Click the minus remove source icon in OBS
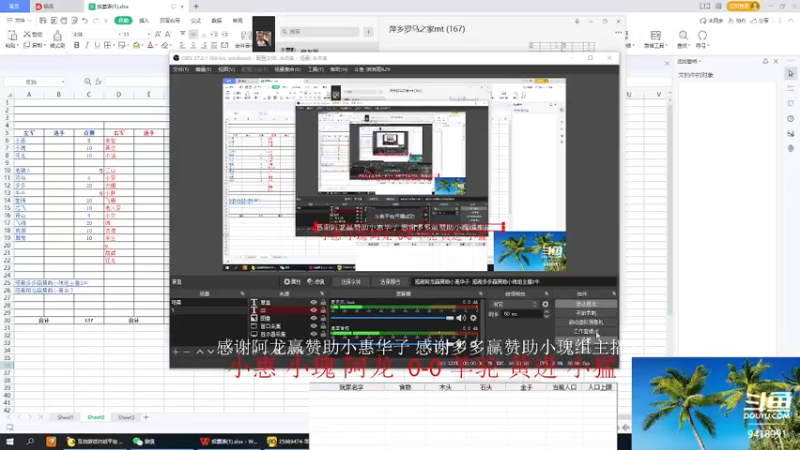Viewport: 800px width, 450px height. pos(187,352)
